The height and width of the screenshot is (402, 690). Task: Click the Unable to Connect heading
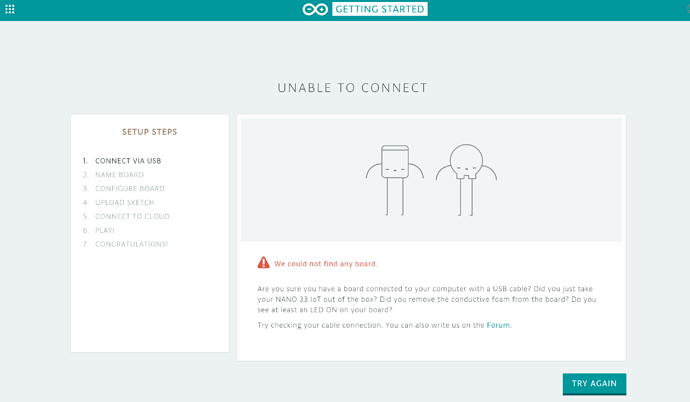[352, 88]
